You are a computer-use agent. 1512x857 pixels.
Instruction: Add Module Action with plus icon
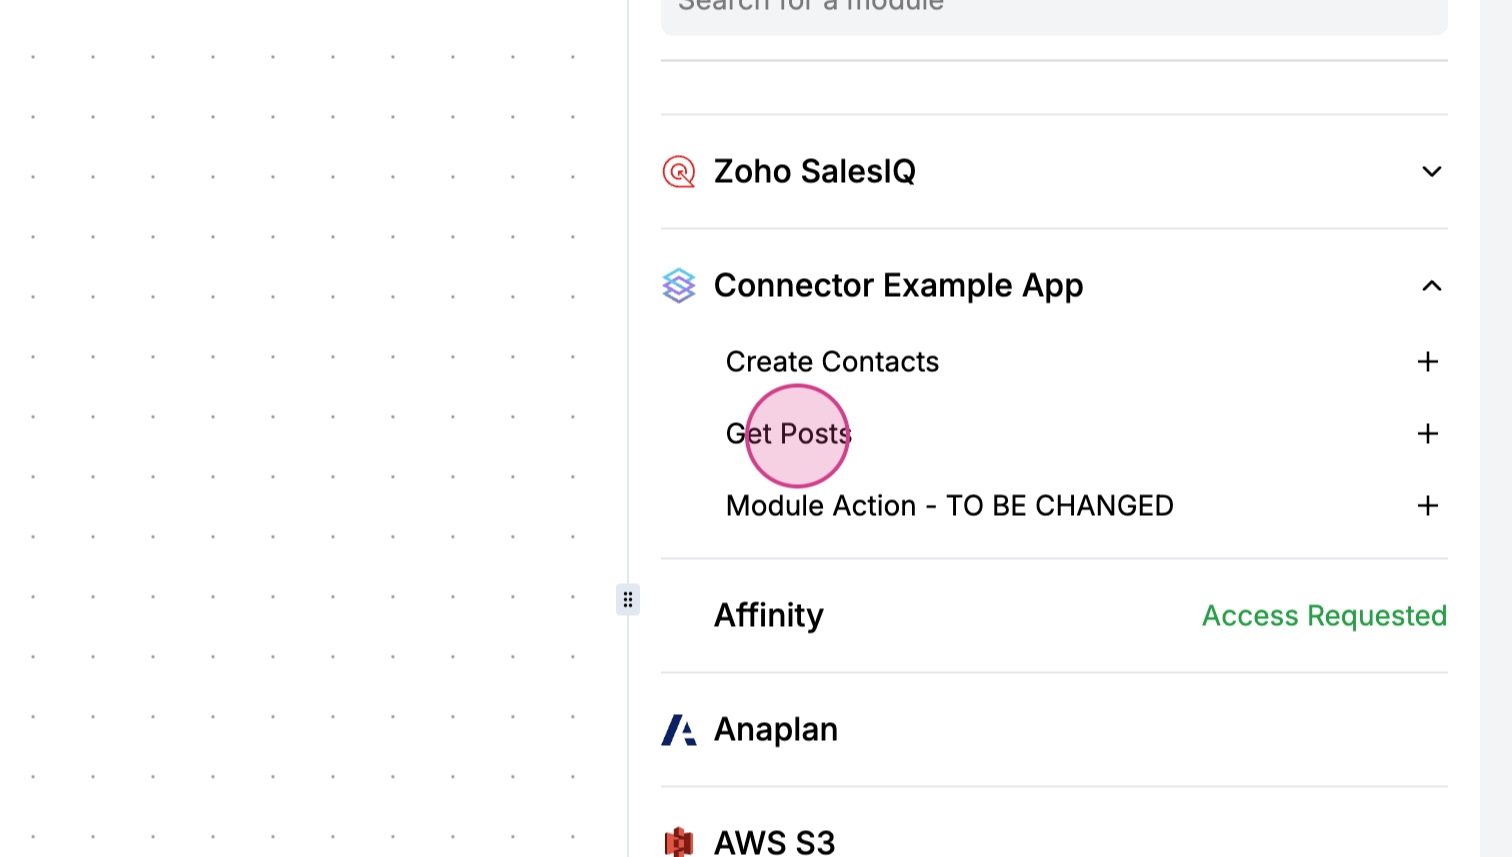point(1427,506)
